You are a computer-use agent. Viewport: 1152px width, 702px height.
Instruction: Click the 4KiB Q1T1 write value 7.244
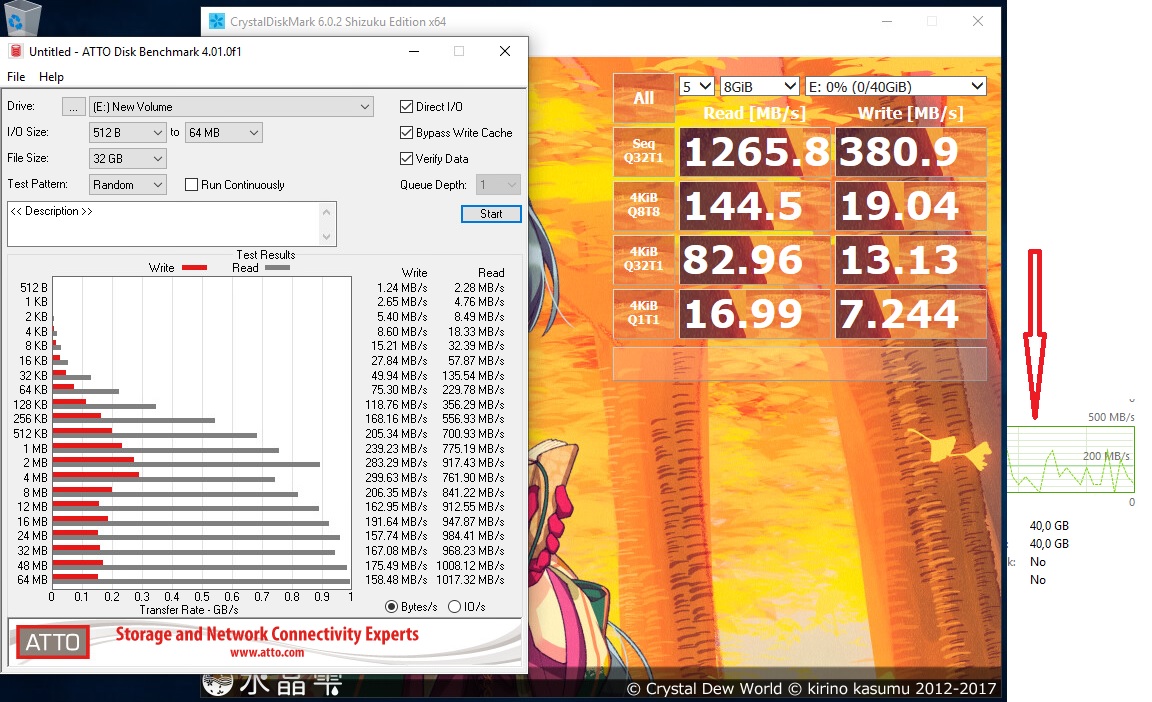[910, 314]
